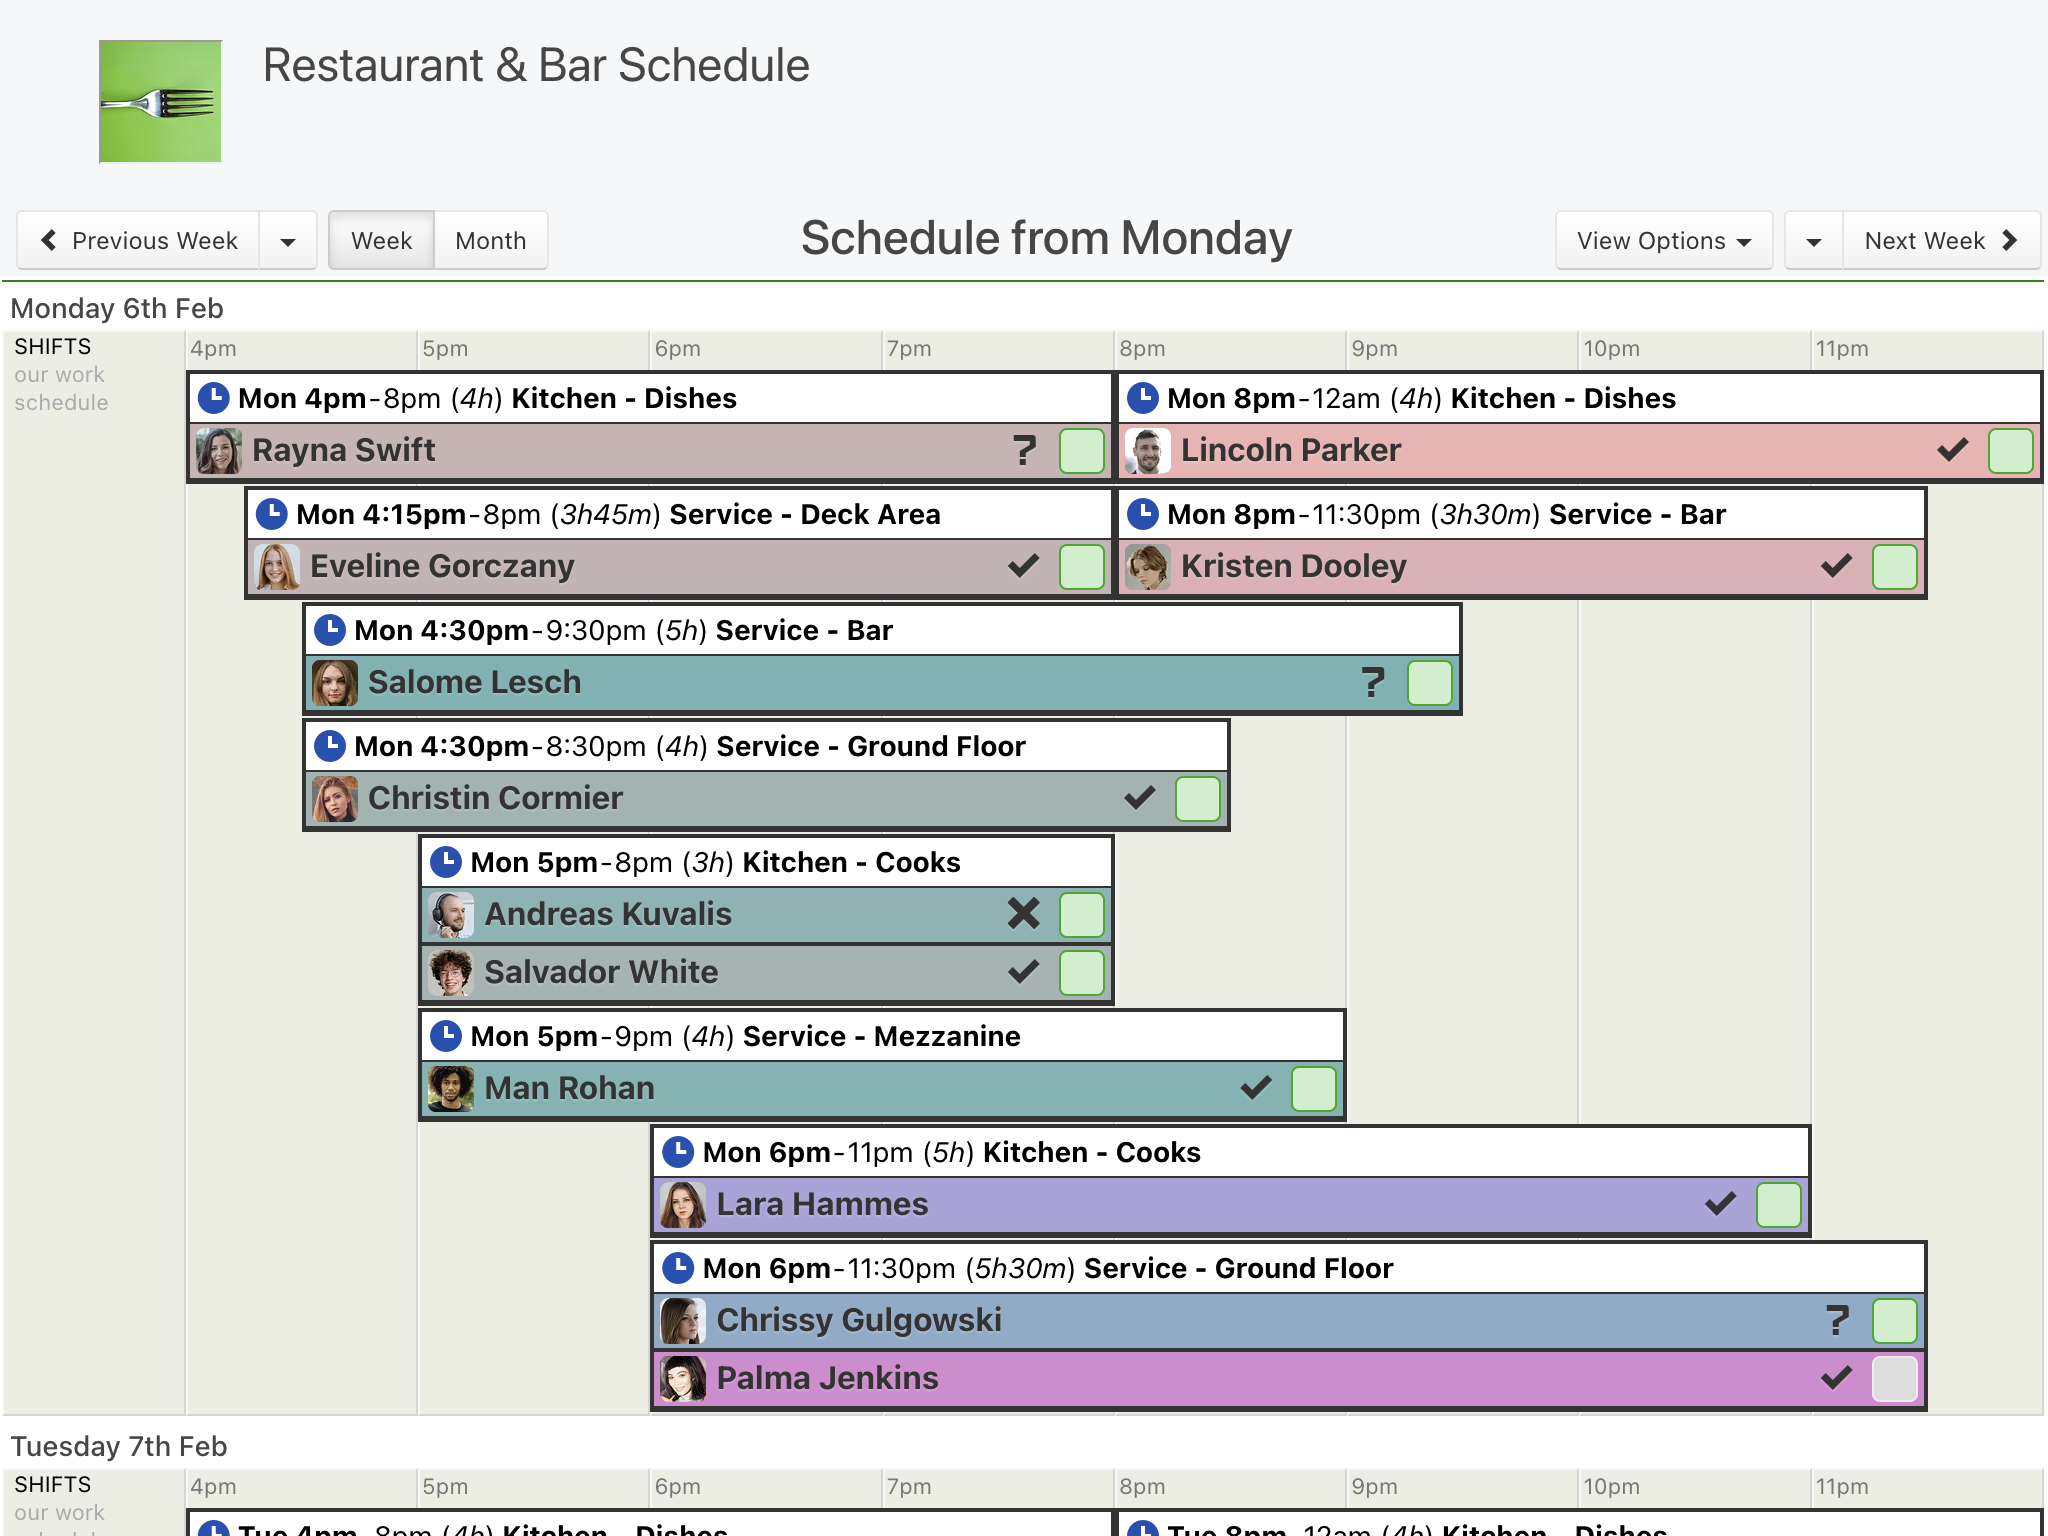Click clock icon on Mon 4pm Kitchen Dishes shift
Image resolution: width=2048 pixels, height=1536 pixels.
pyautogui.click(x=213, y=398)
